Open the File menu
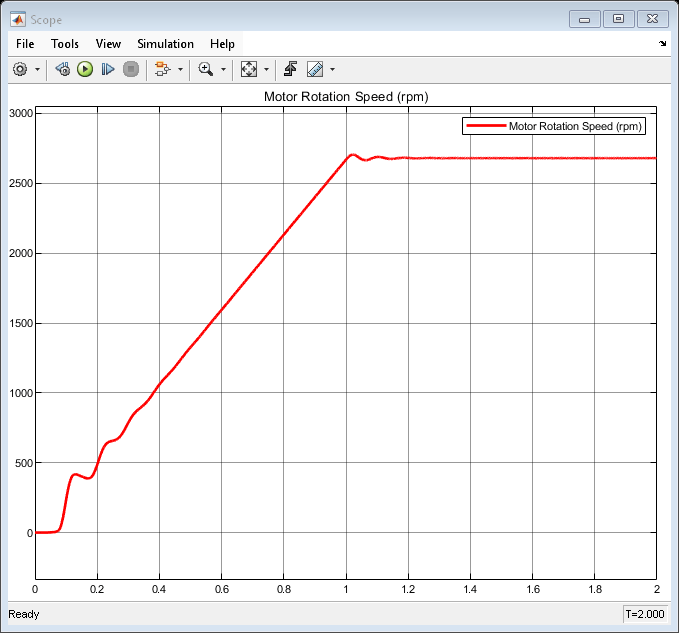The height and width of the screenshot is (633, 679). click(25, 44)
